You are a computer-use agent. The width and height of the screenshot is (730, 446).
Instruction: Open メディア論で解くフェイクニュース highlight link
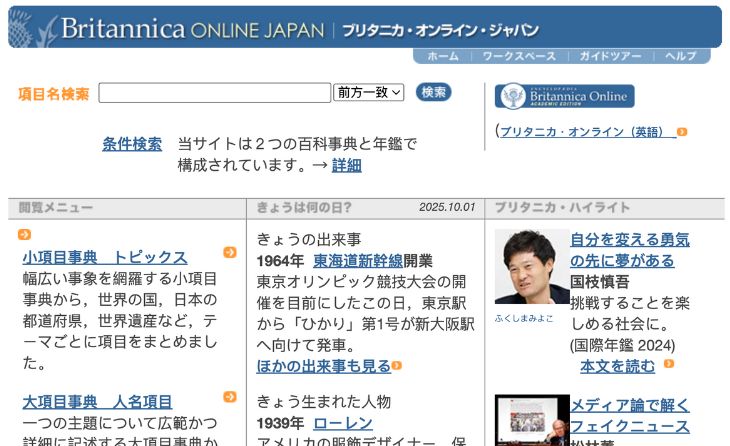pos(629,415)
